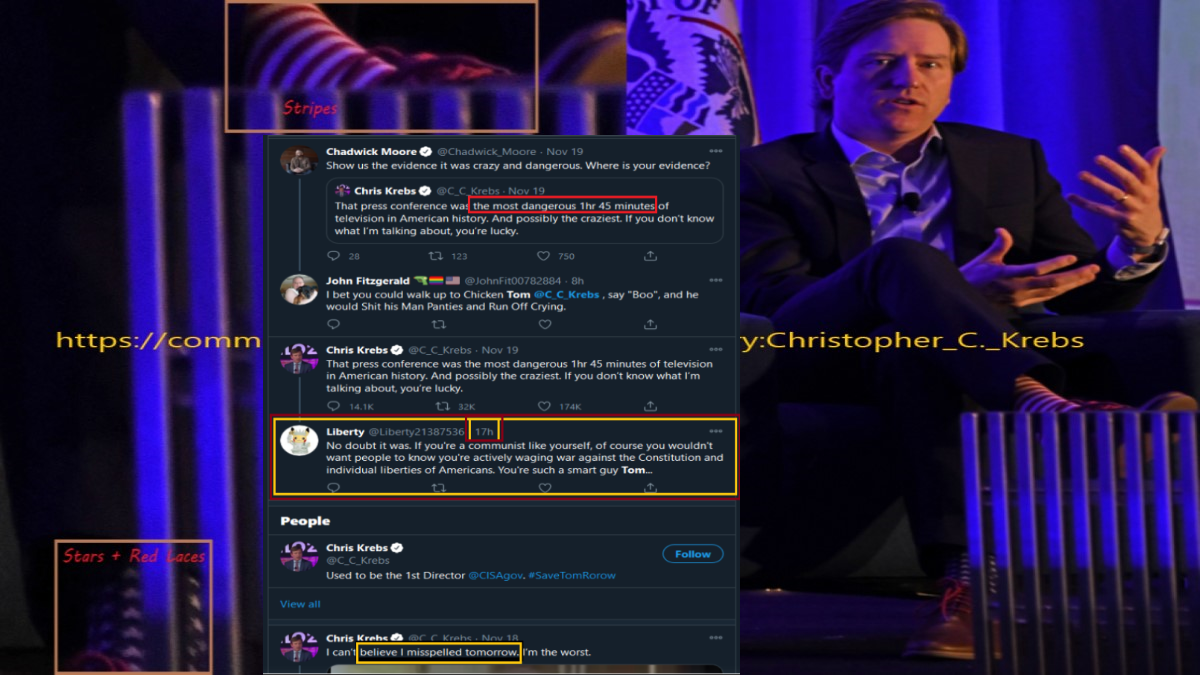1200x675 pixels.
Task: Open @C_C_Krebs mention in Fitzgerald's tweet
Action: click(x=566, y=295)
